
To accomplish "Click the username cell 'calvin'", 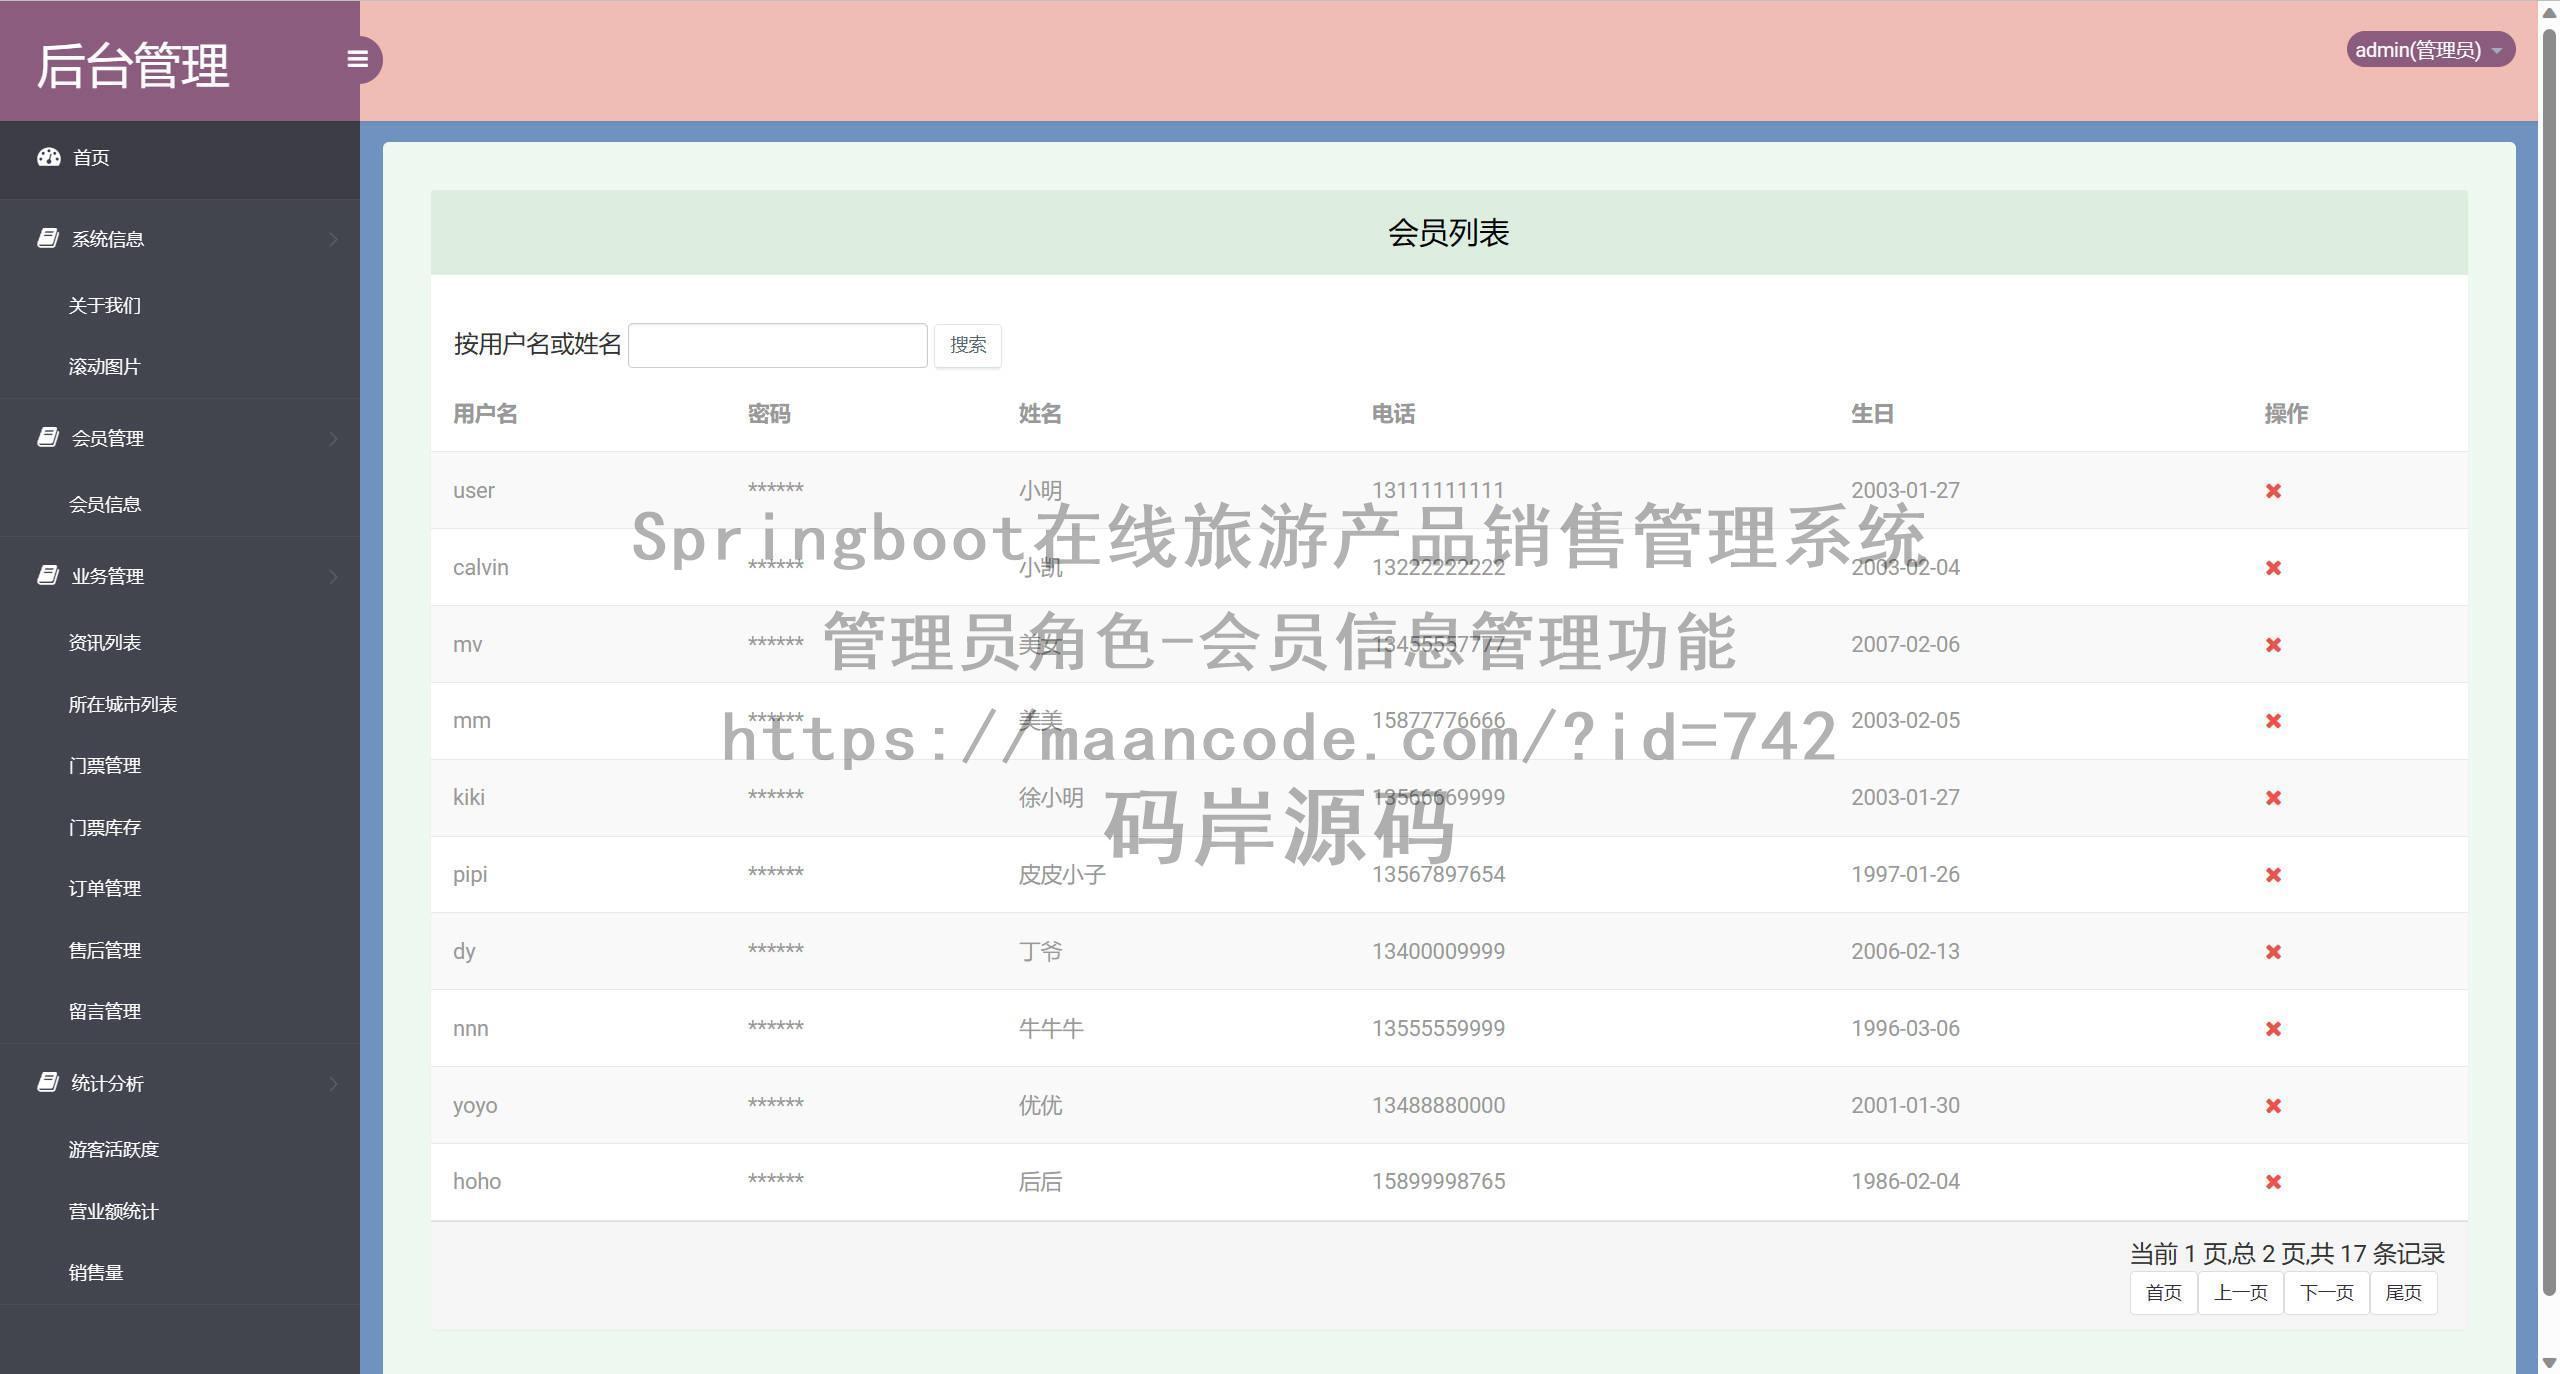I will click(481, 568).
